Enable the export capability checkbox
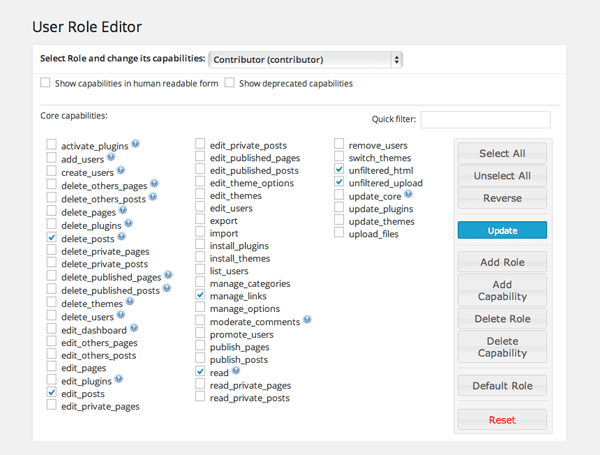Viewport: 600px width, 455px height. click(x=200, y=219)
